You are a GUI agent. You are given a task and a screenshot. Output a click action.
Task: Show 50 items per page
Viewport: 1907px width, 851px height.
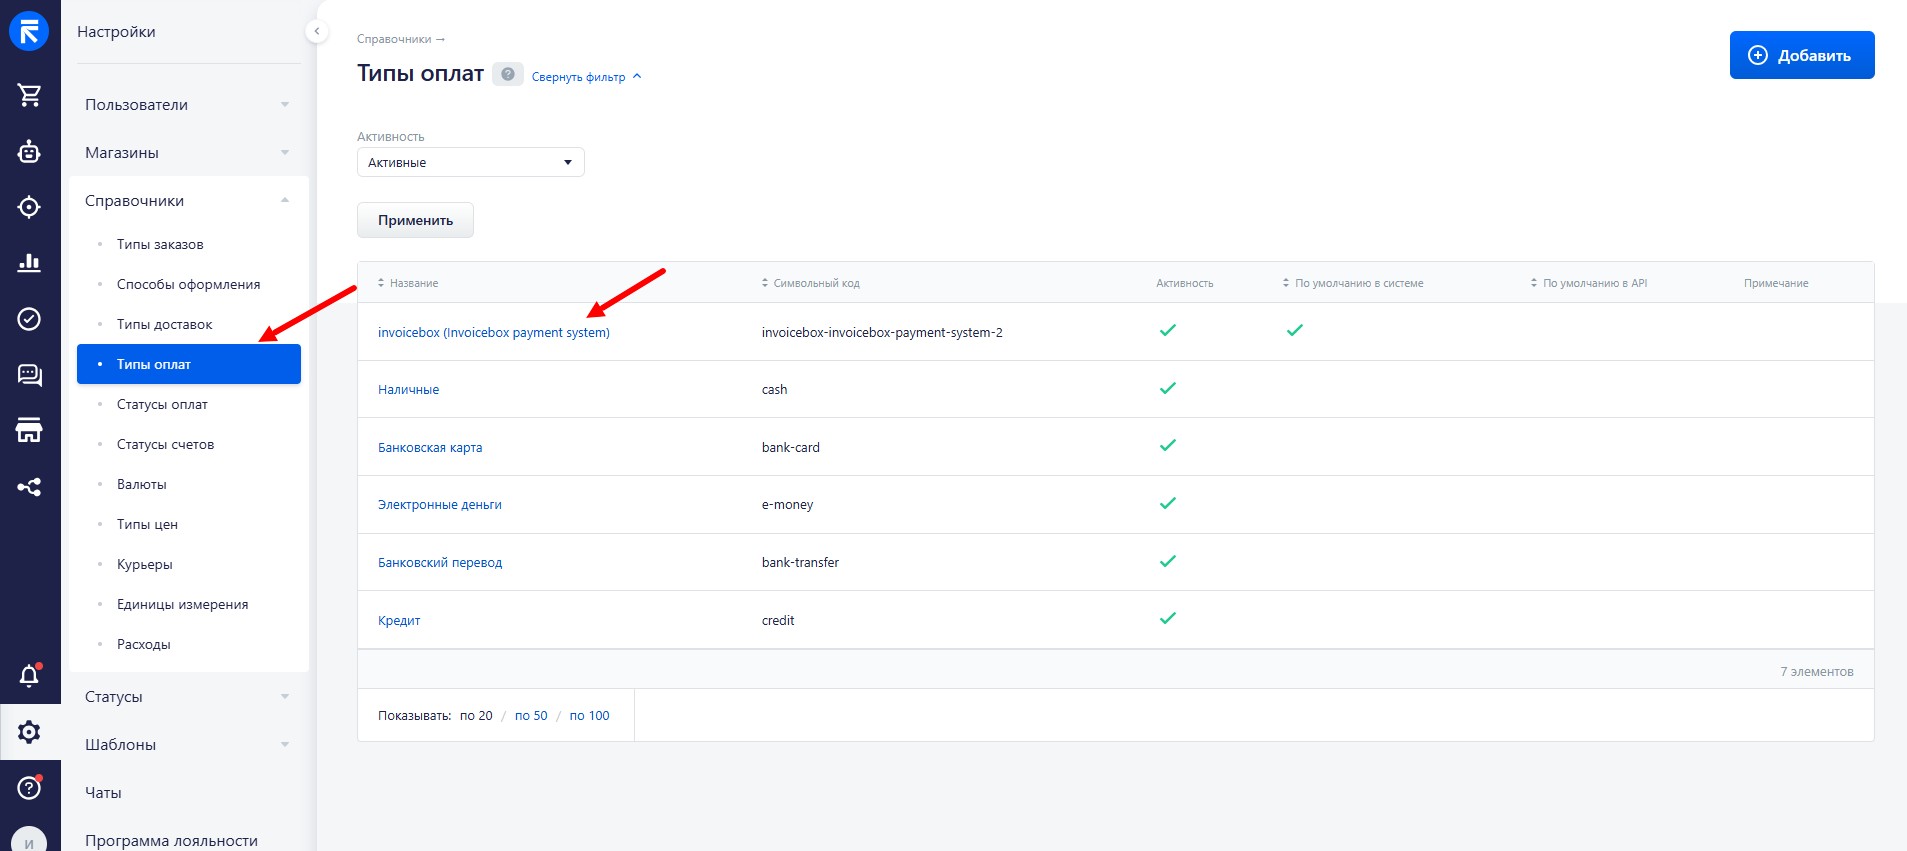(x=531, y=715)
